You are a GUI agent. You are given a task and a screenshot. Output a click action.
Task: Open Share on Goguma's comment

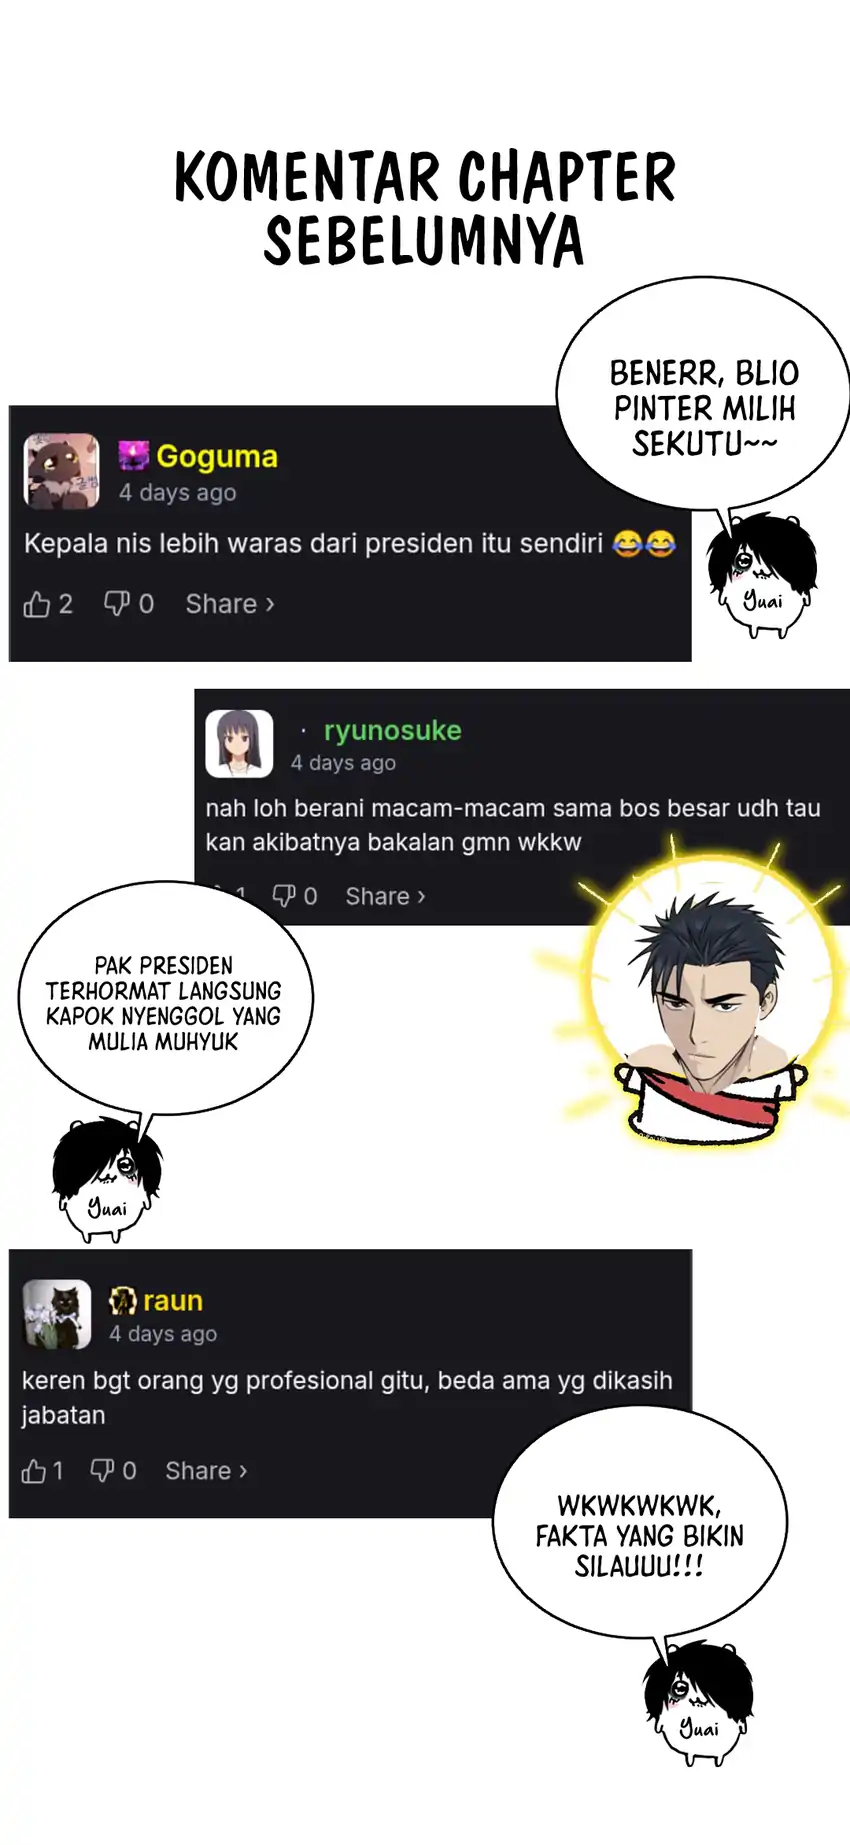[x=230, y=604]
